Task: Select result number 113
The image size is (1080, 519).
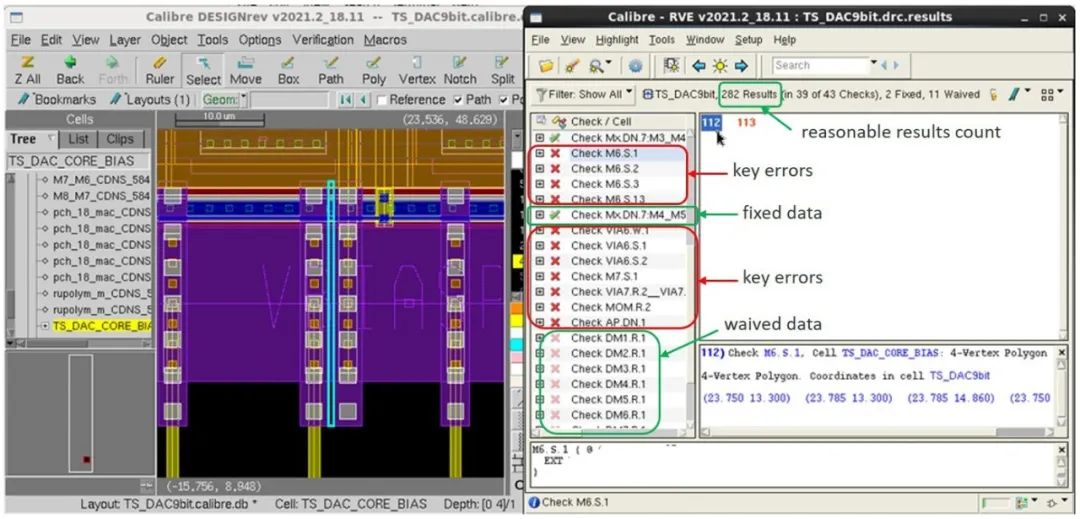Action: (747, 123)
